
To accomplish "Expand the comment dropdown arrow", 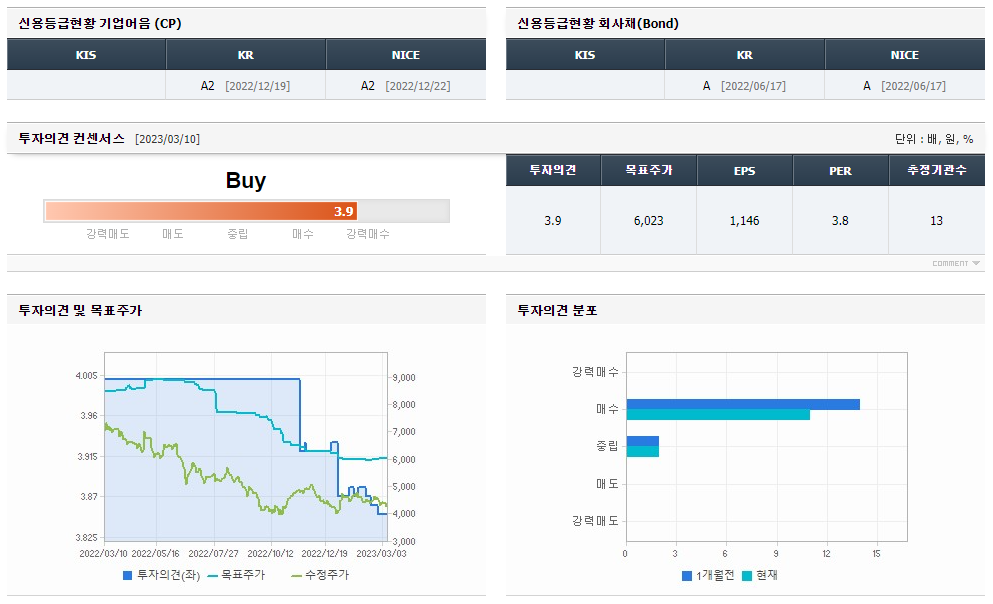I will [x=976, y=263].
